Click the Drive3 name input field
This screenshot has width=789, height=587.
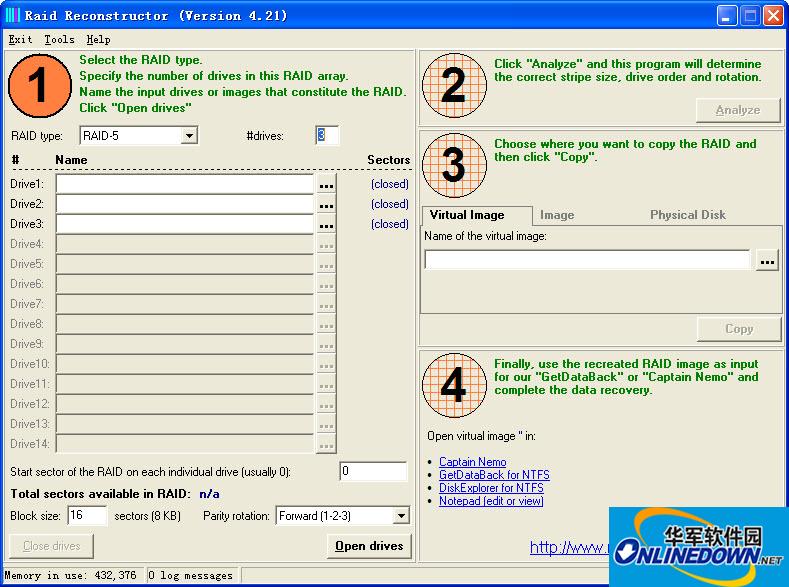(x=185, y=224)
